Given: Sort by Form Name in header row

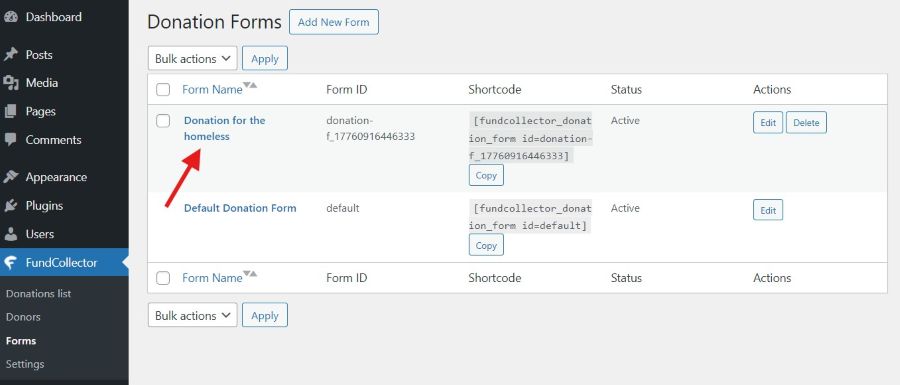Looking at the screenshot, I should [250, 85].
